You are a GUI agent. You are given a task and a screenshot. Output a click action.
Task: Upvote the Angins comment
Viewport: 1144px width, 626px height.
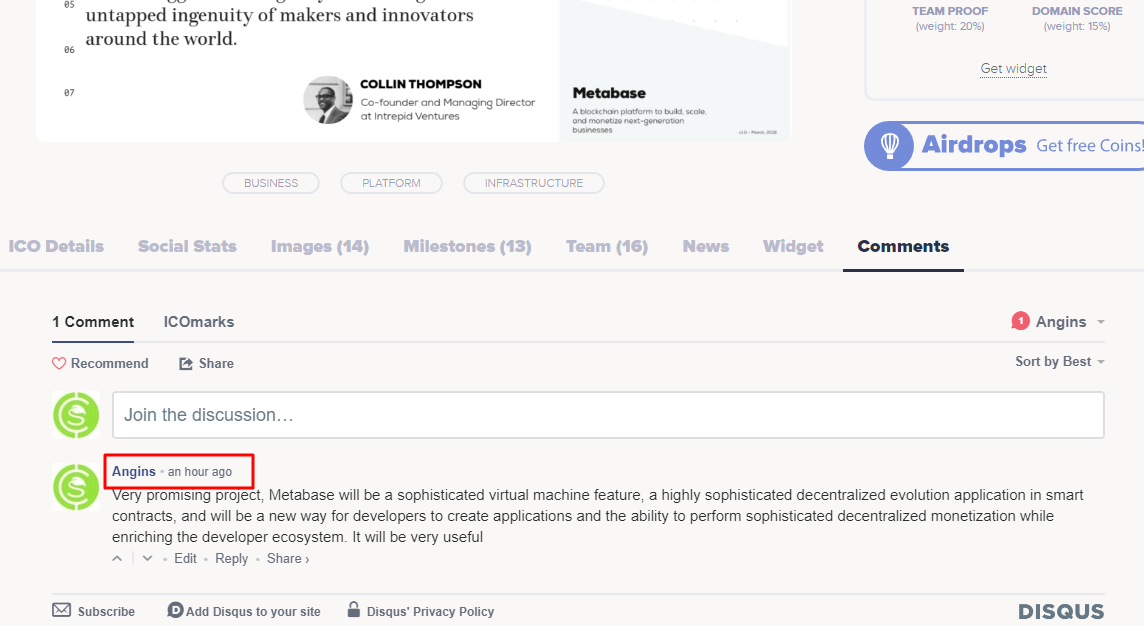click(x=117, y=559)
